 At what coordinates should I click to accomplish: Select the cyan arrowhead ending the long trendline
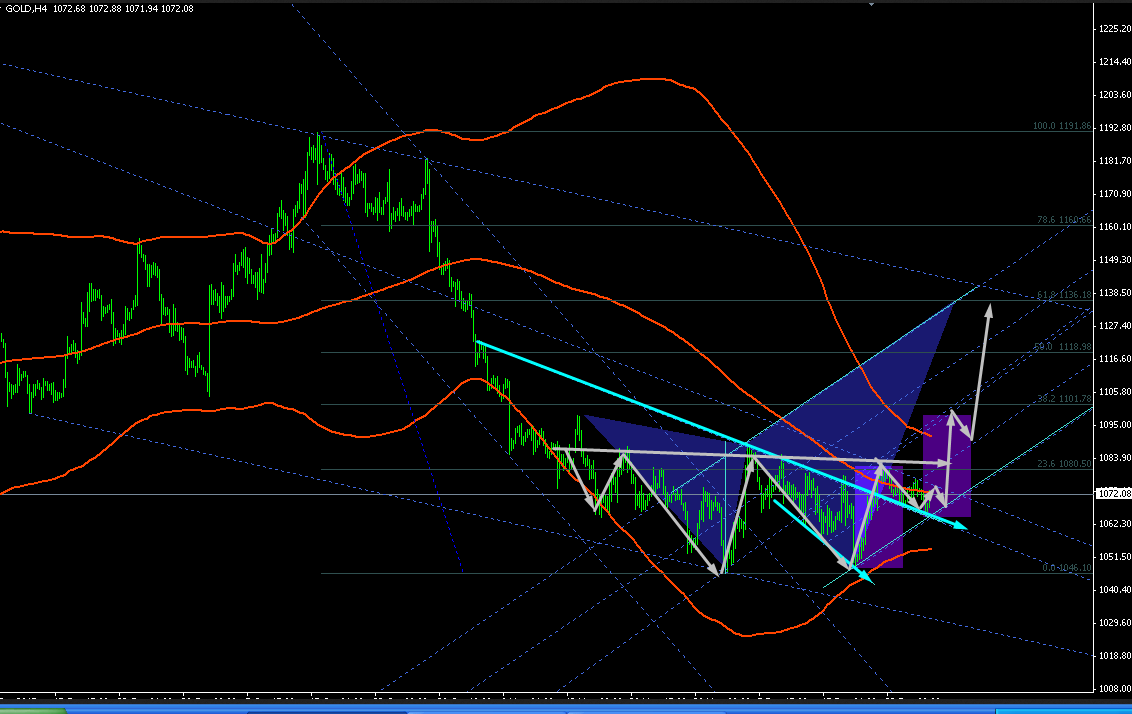(960, 526)
